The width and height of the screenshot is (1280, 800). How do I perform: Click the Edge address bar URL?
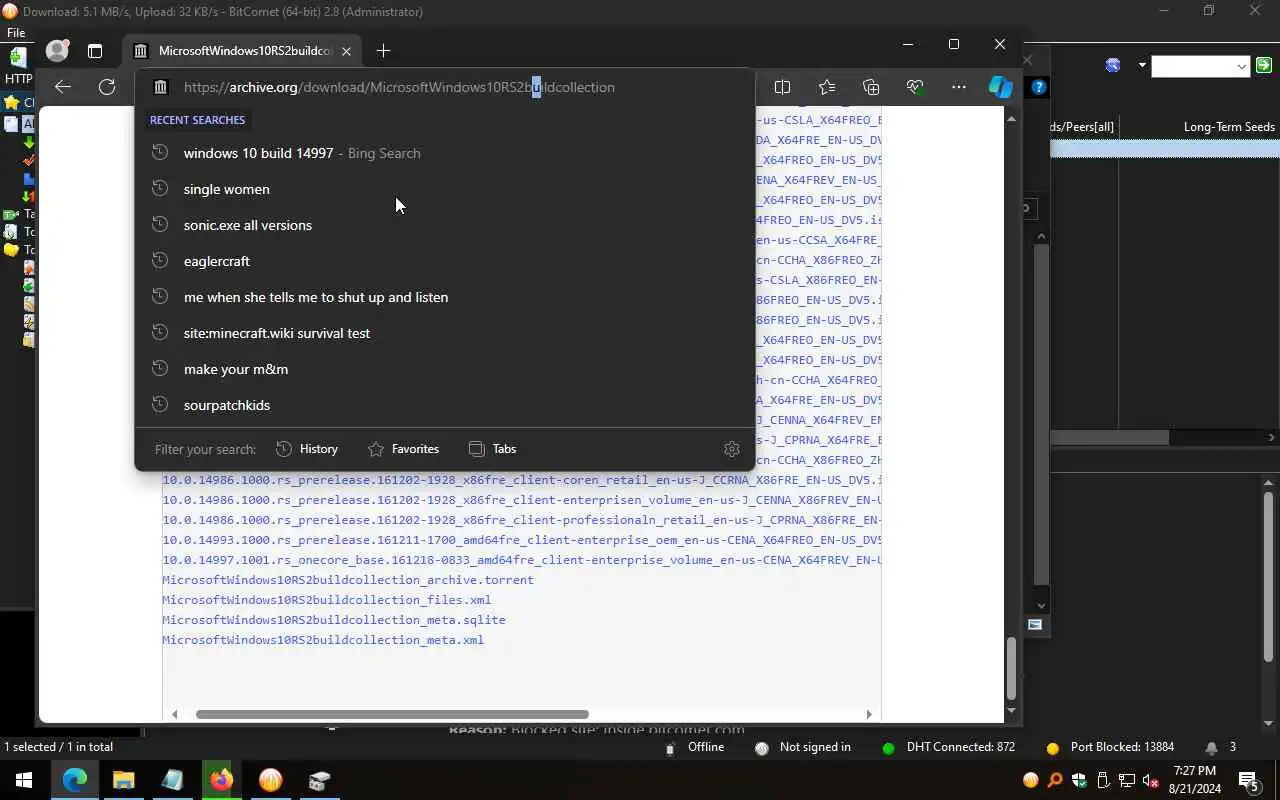[x=399, y=87]
